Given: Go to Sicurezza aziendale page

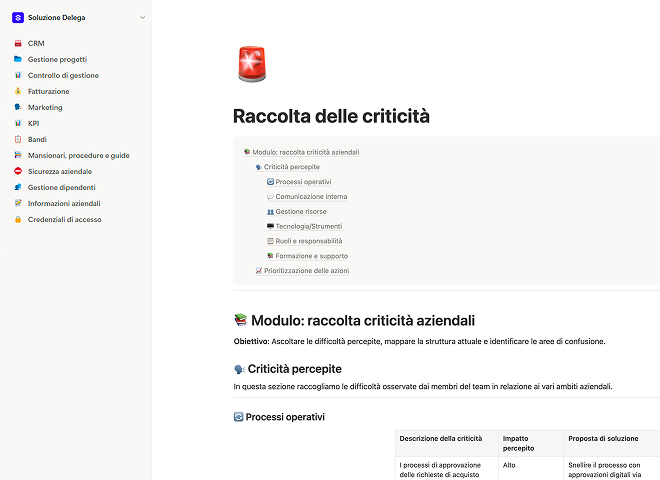Looking at the screenshot, I should (60, 171).
